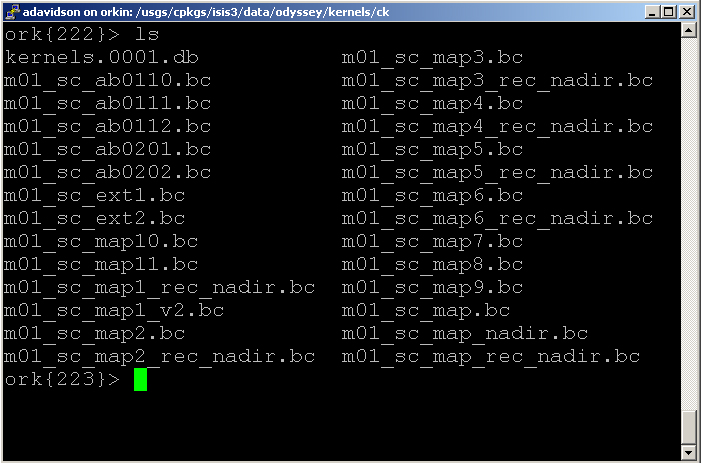Click the file m01_sc_map2_rec_nadir.bc
Image resolution: width=701 pixels, height=463 pixels.
(160, 357)
